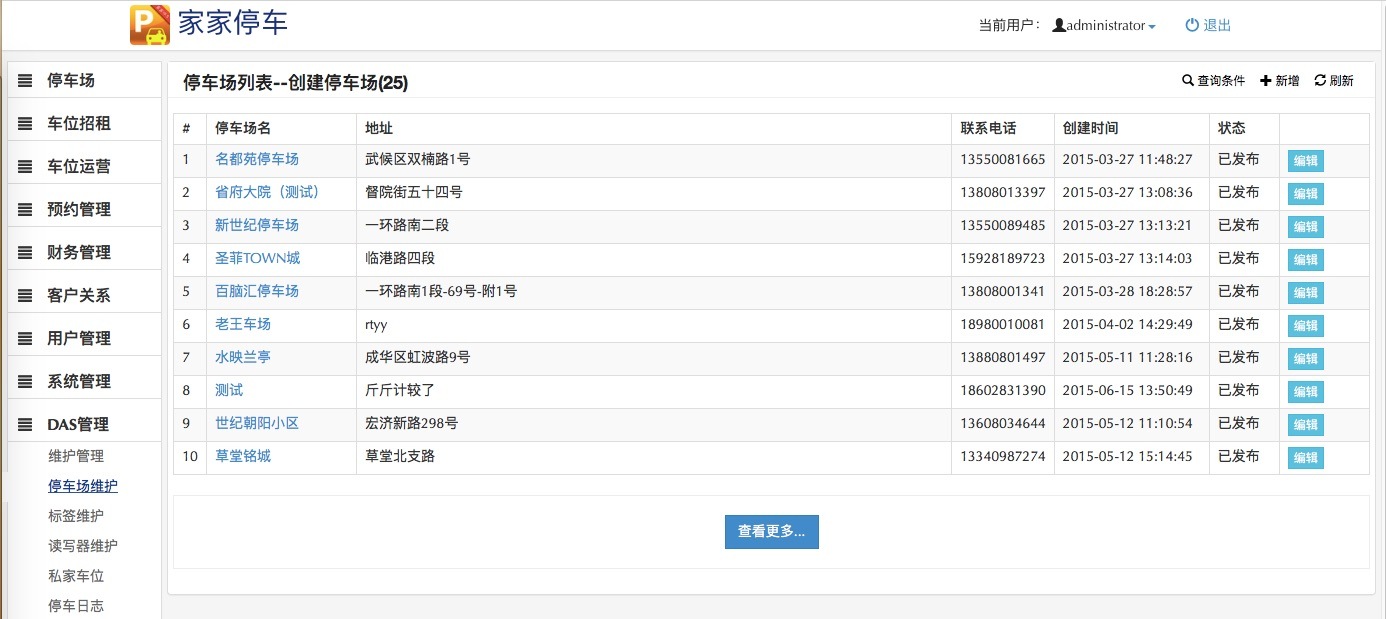Click the search icon for 查询条件
The height and width of the screenshot is (619, 1386).
(1188, 81)
